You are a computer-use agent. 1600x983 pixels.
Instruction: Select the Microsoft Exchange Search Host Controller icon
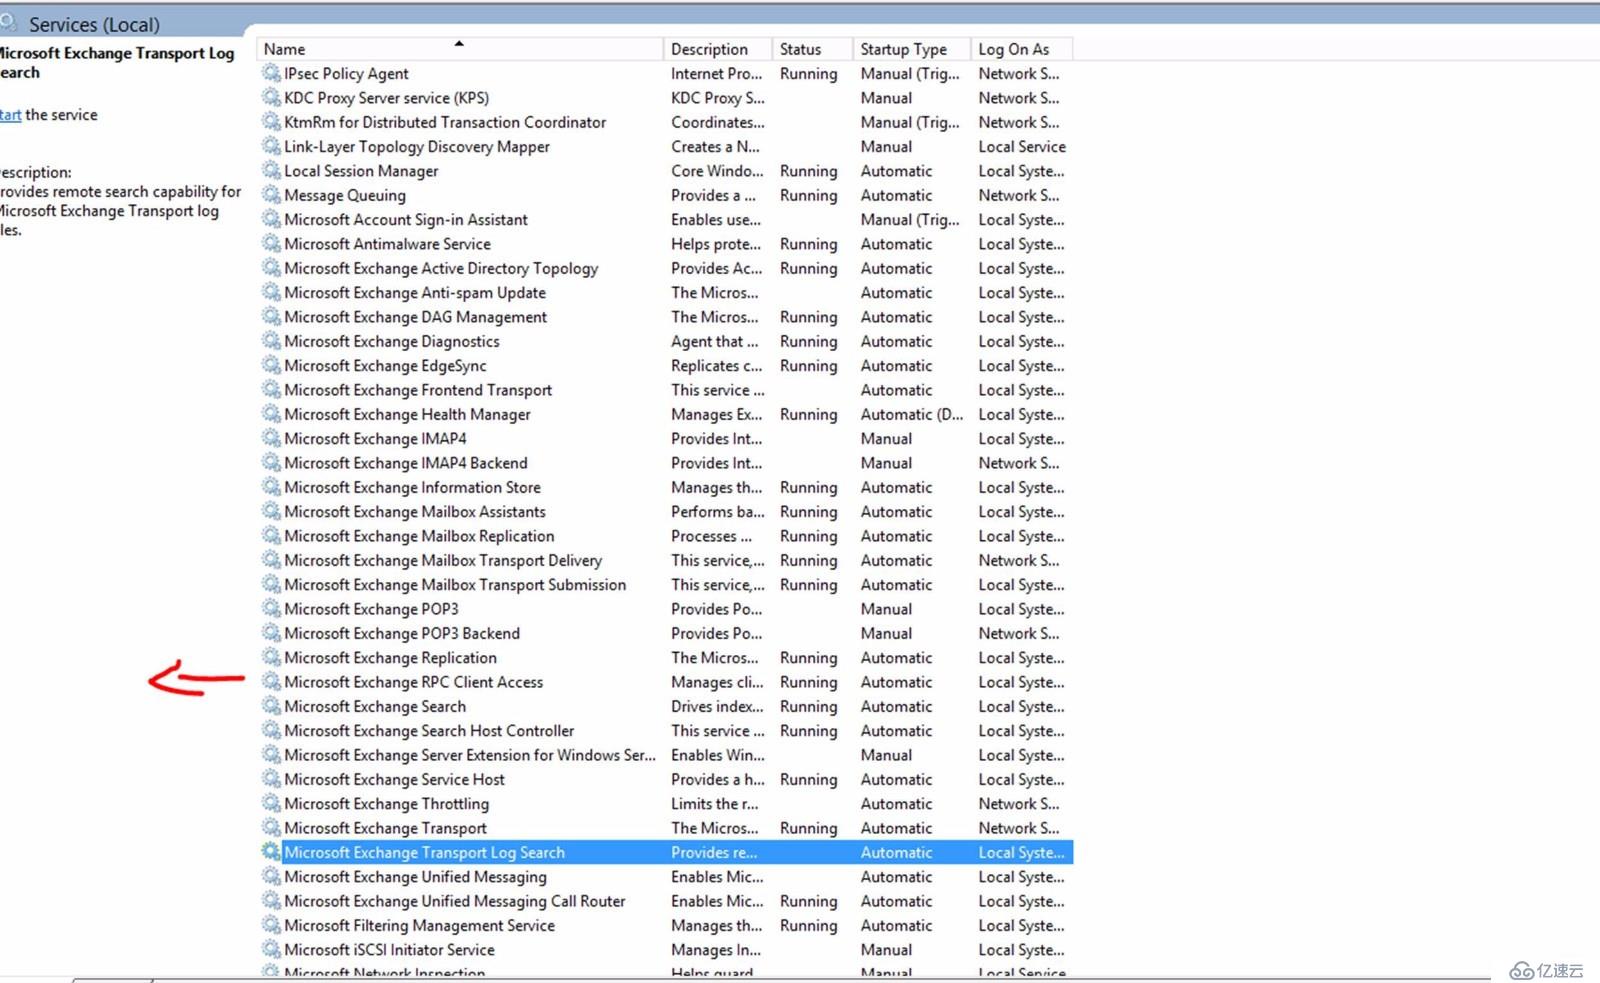point(271,730)
